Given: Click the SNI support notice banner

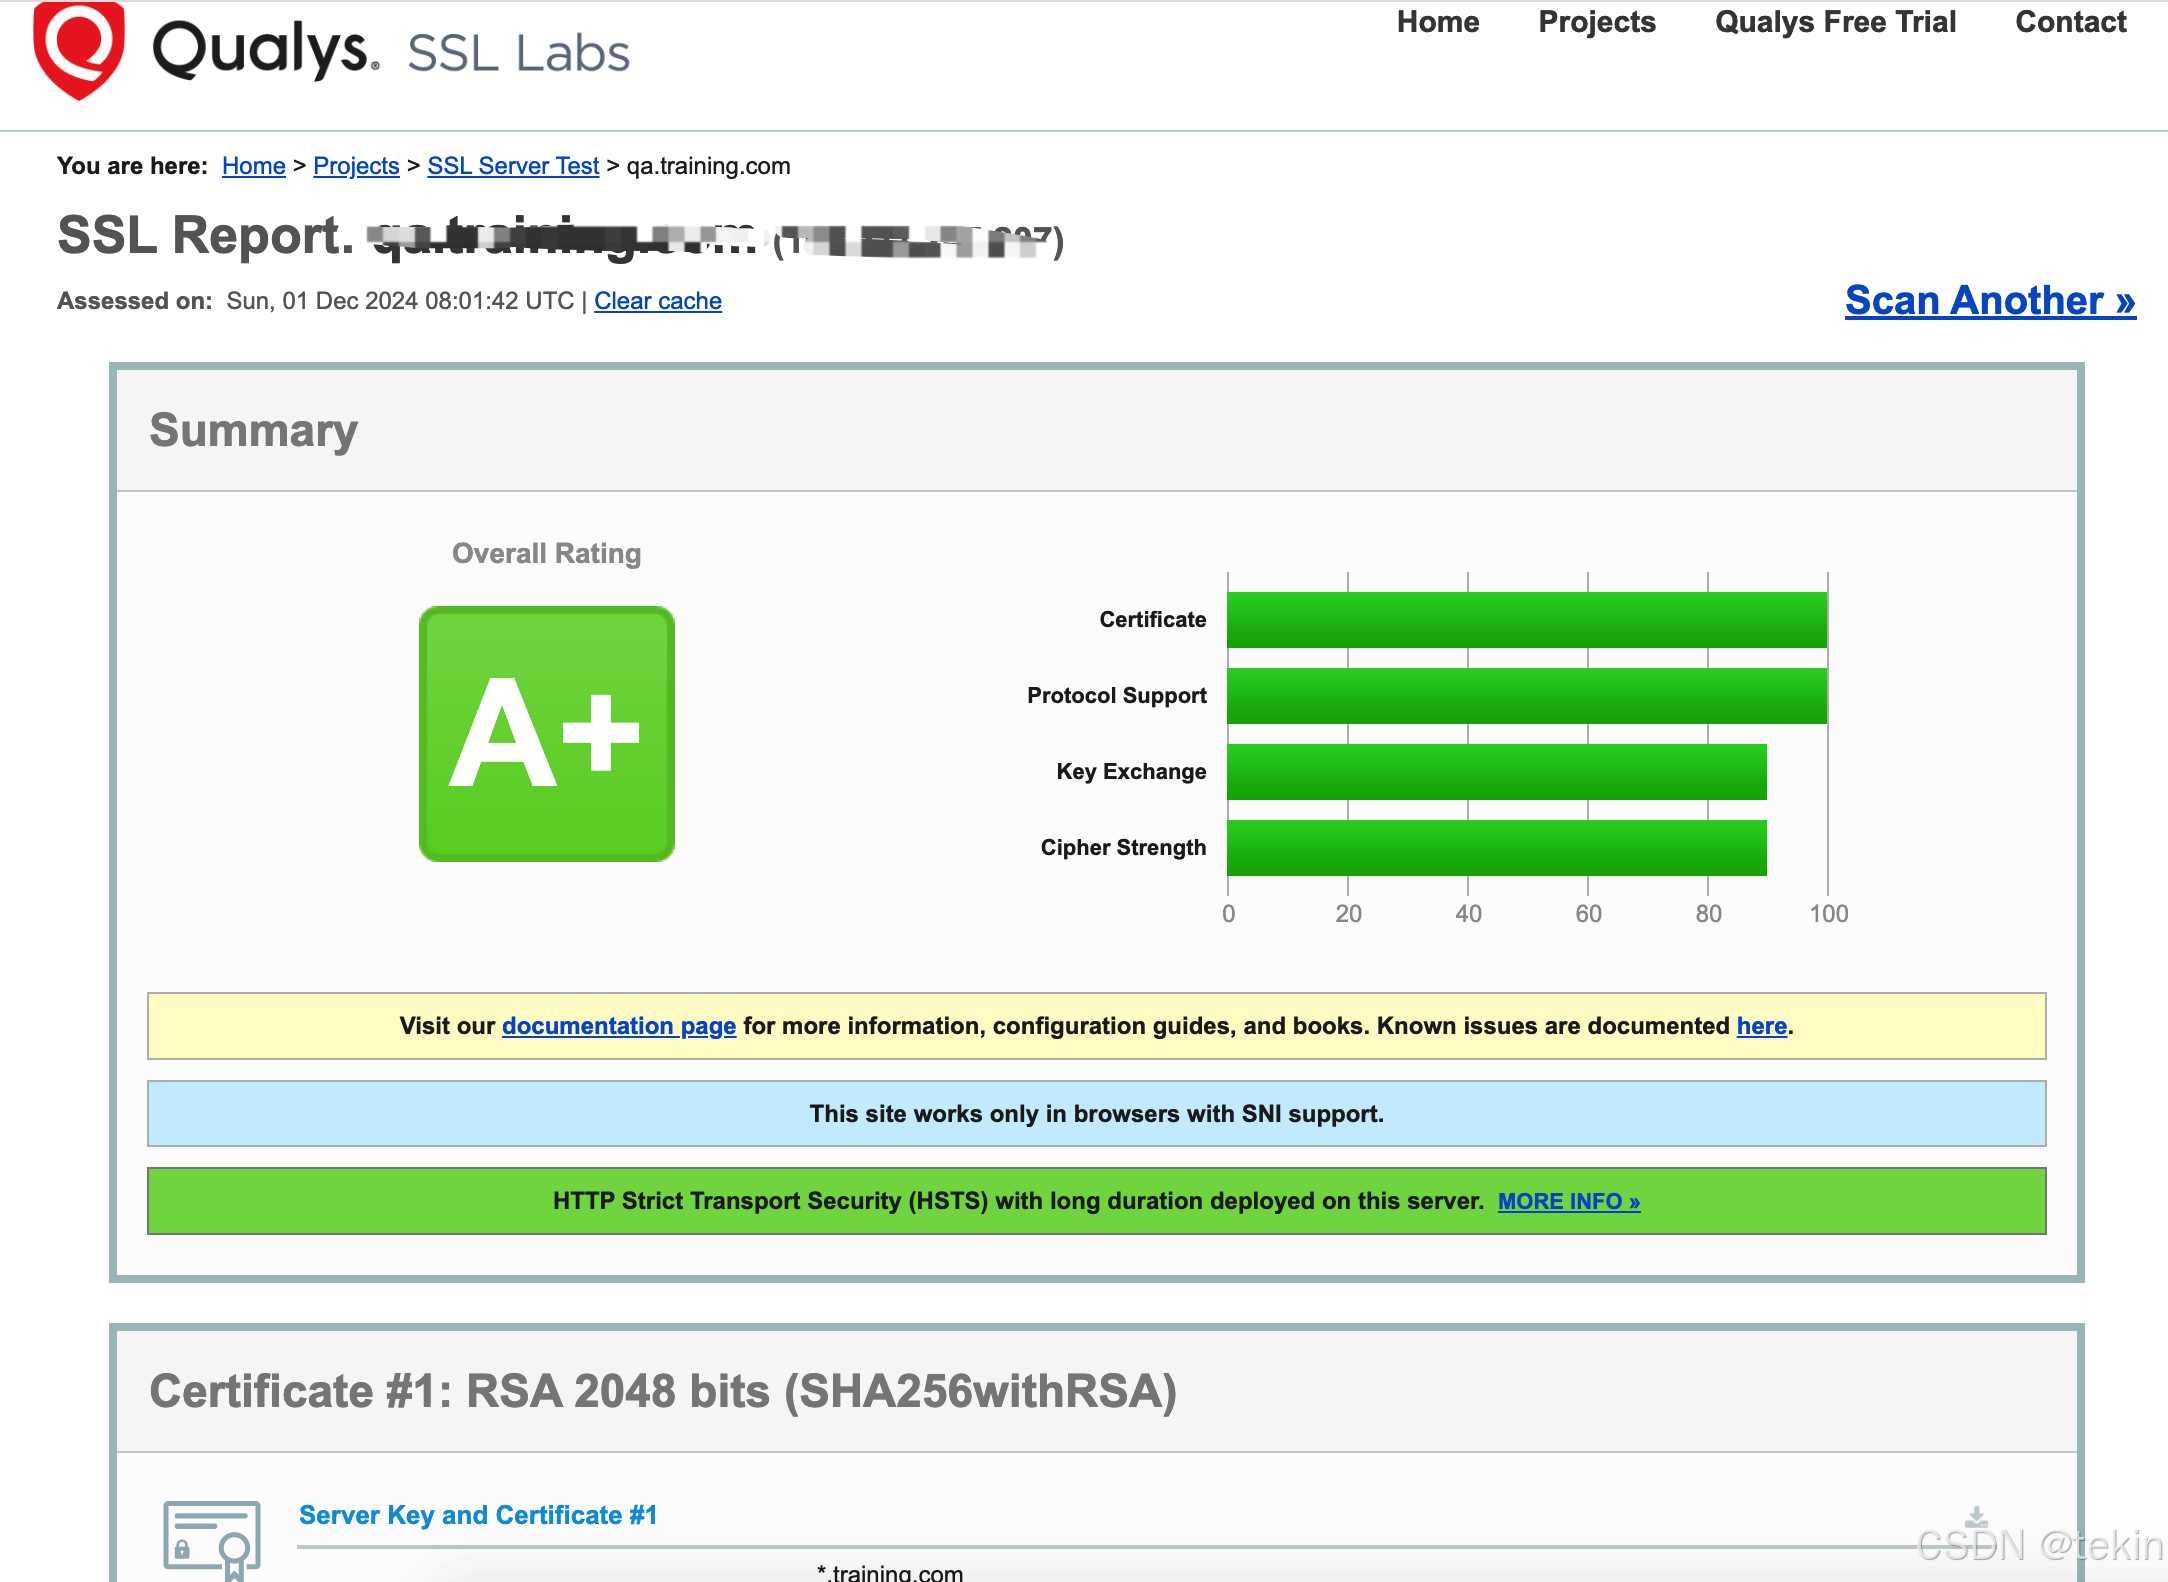Looking at the screenshot, I should [x=1097, y=1114].
